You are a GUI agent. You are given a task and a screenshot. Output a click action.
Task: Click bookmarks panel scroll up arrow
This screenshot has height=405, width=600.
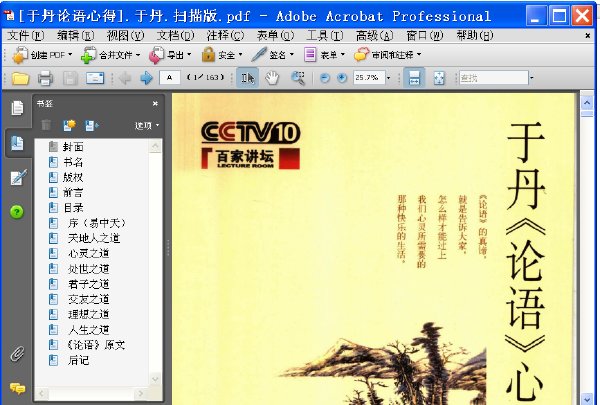155,146
